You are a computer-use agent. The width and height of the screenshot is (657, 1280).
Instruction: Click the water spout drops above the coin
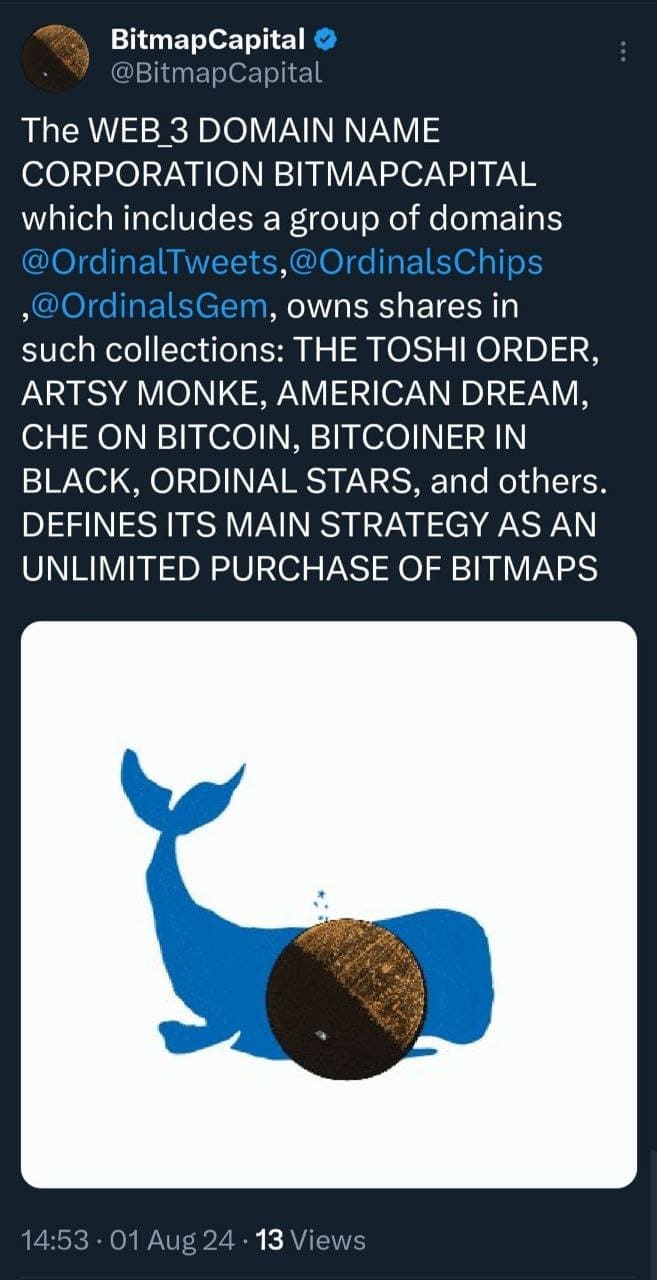[x=321, y=905]
